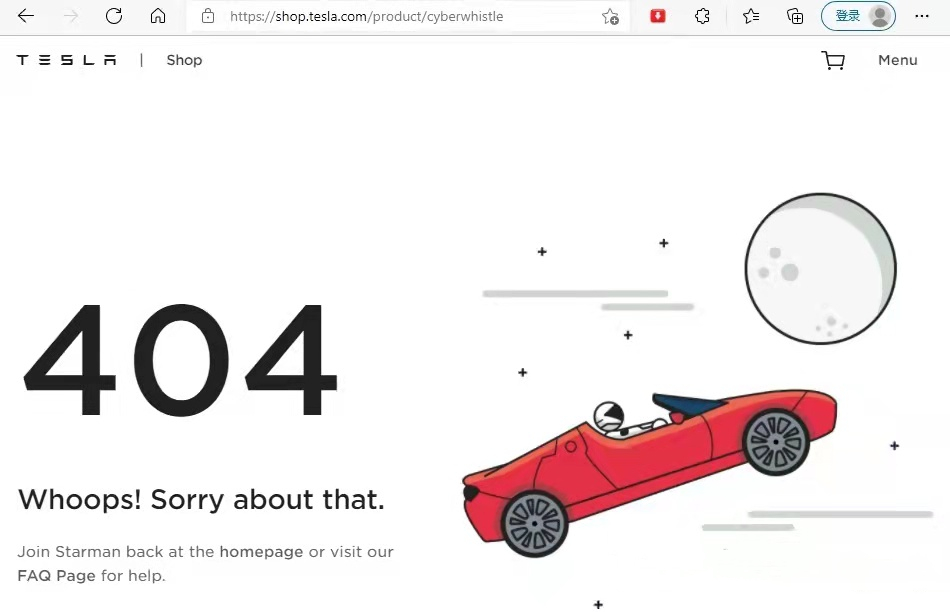This screenshot has width=950, height=612.
Task: Follow the homepage link
Action: click(261, 551)
